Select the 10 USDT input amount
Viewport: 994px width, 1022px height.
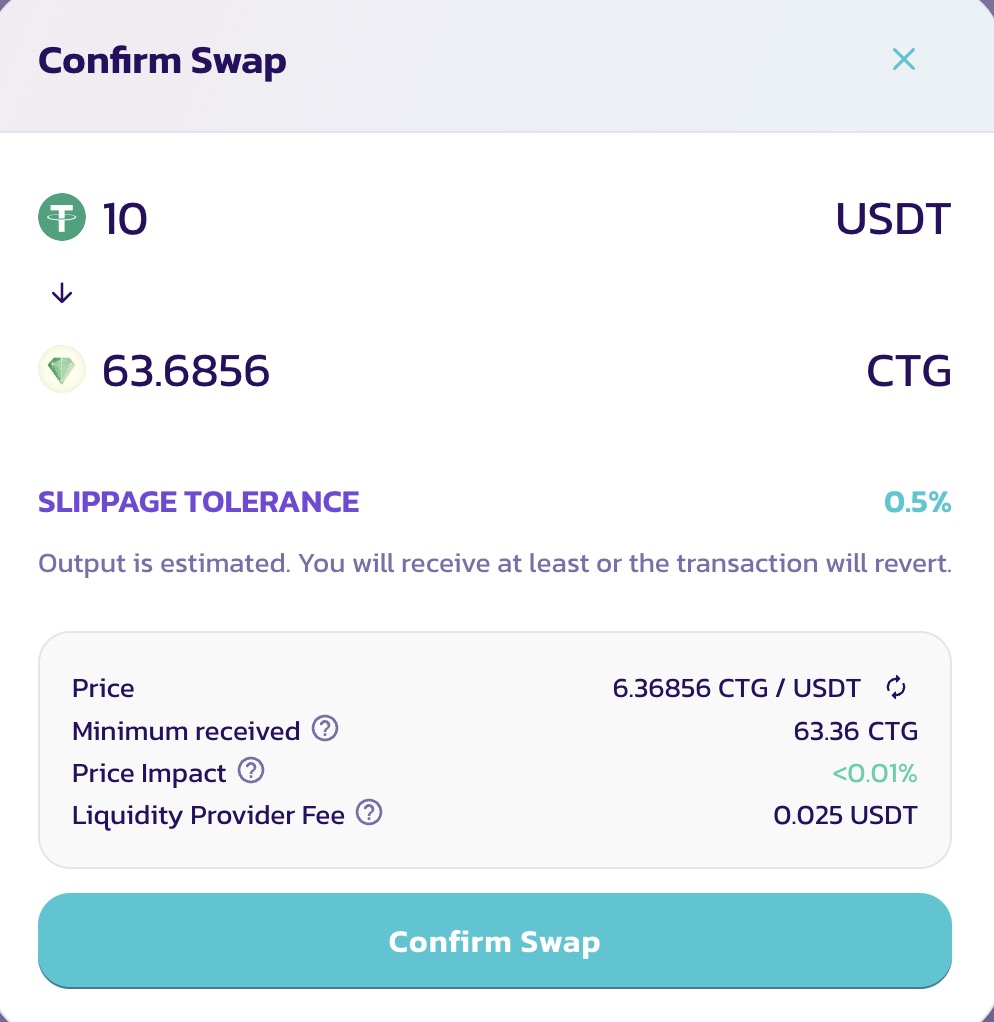coord(125,218)
